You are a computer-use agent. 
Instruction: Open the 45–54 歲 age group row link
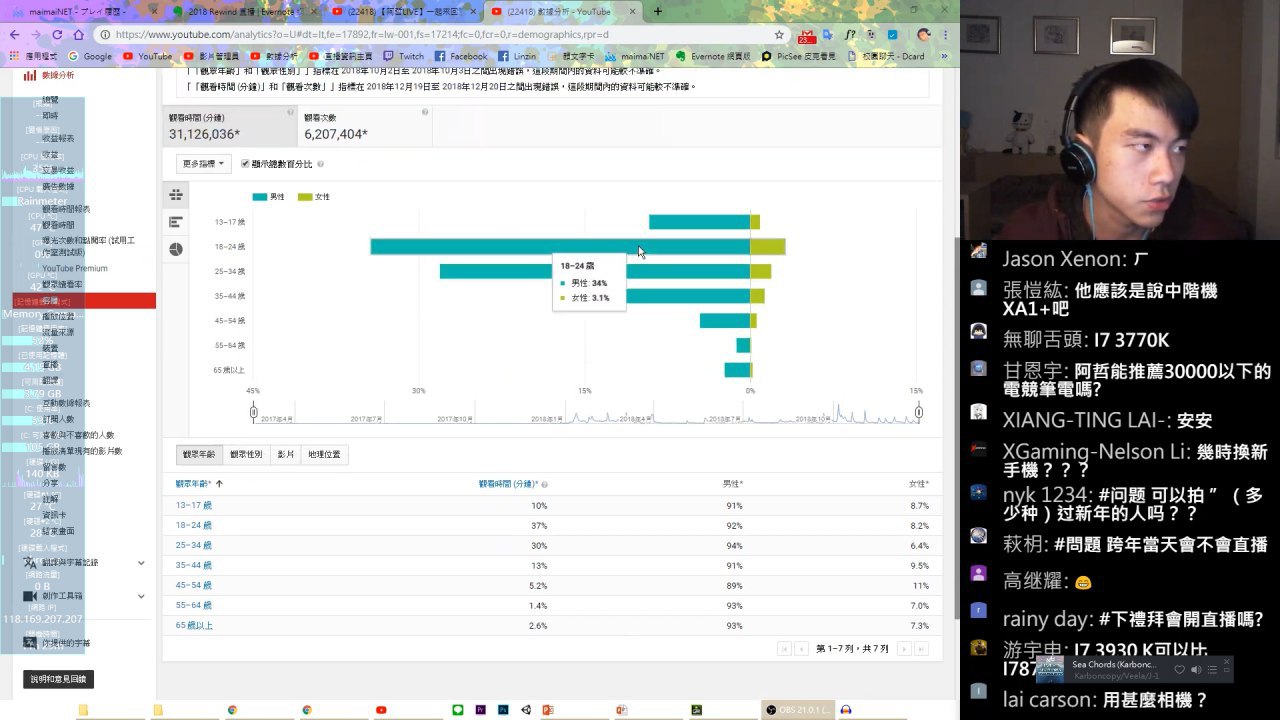tap(194, 585)
